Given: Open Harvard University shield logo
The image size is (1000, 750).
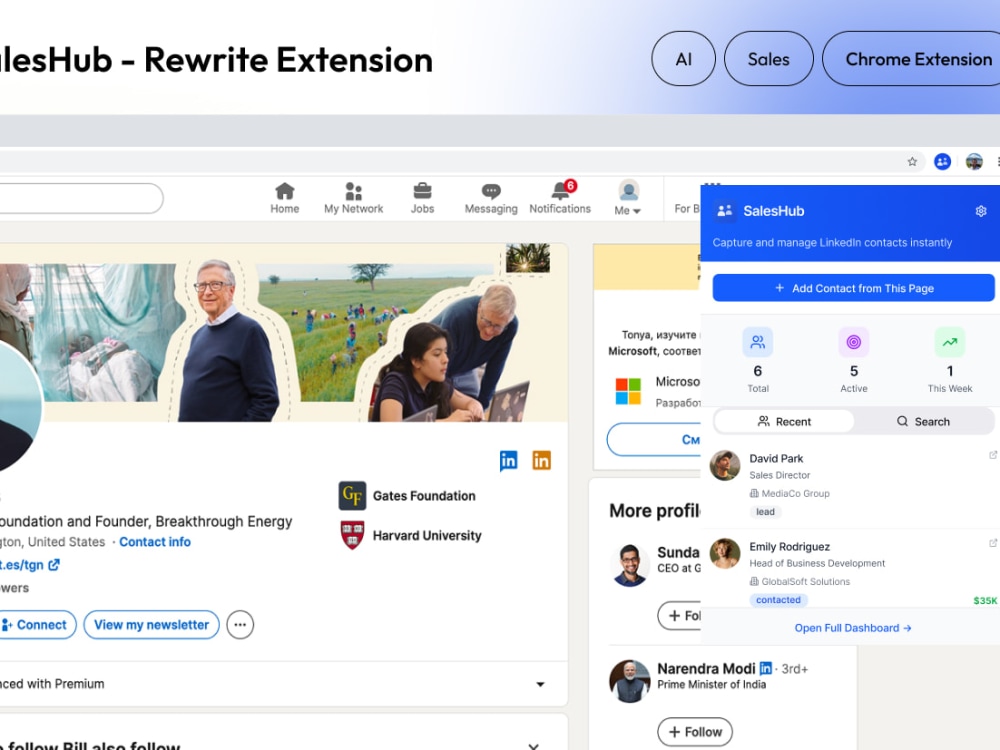Looking at the screenshot, I should [352, 535].
